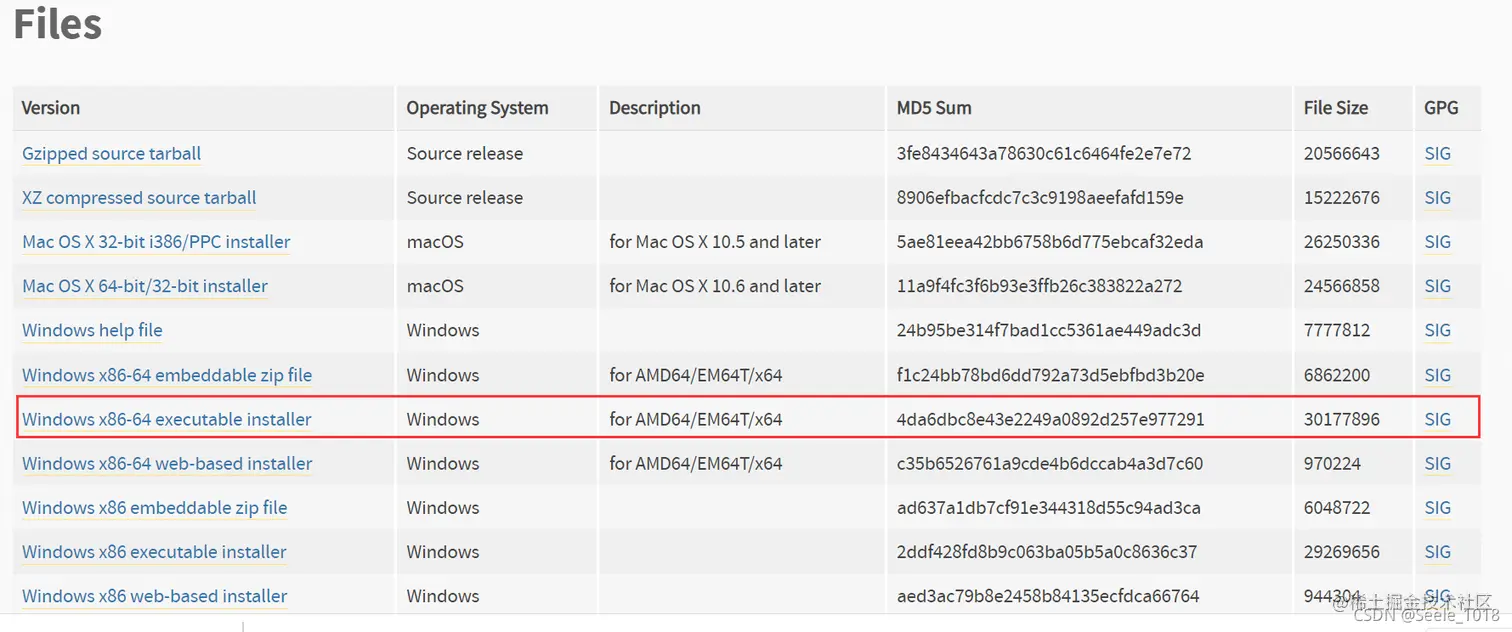
Task: Select MD5 sum 2ddf428fd8b9c063ba05b5a0c8636c37
Action: 1047,551
